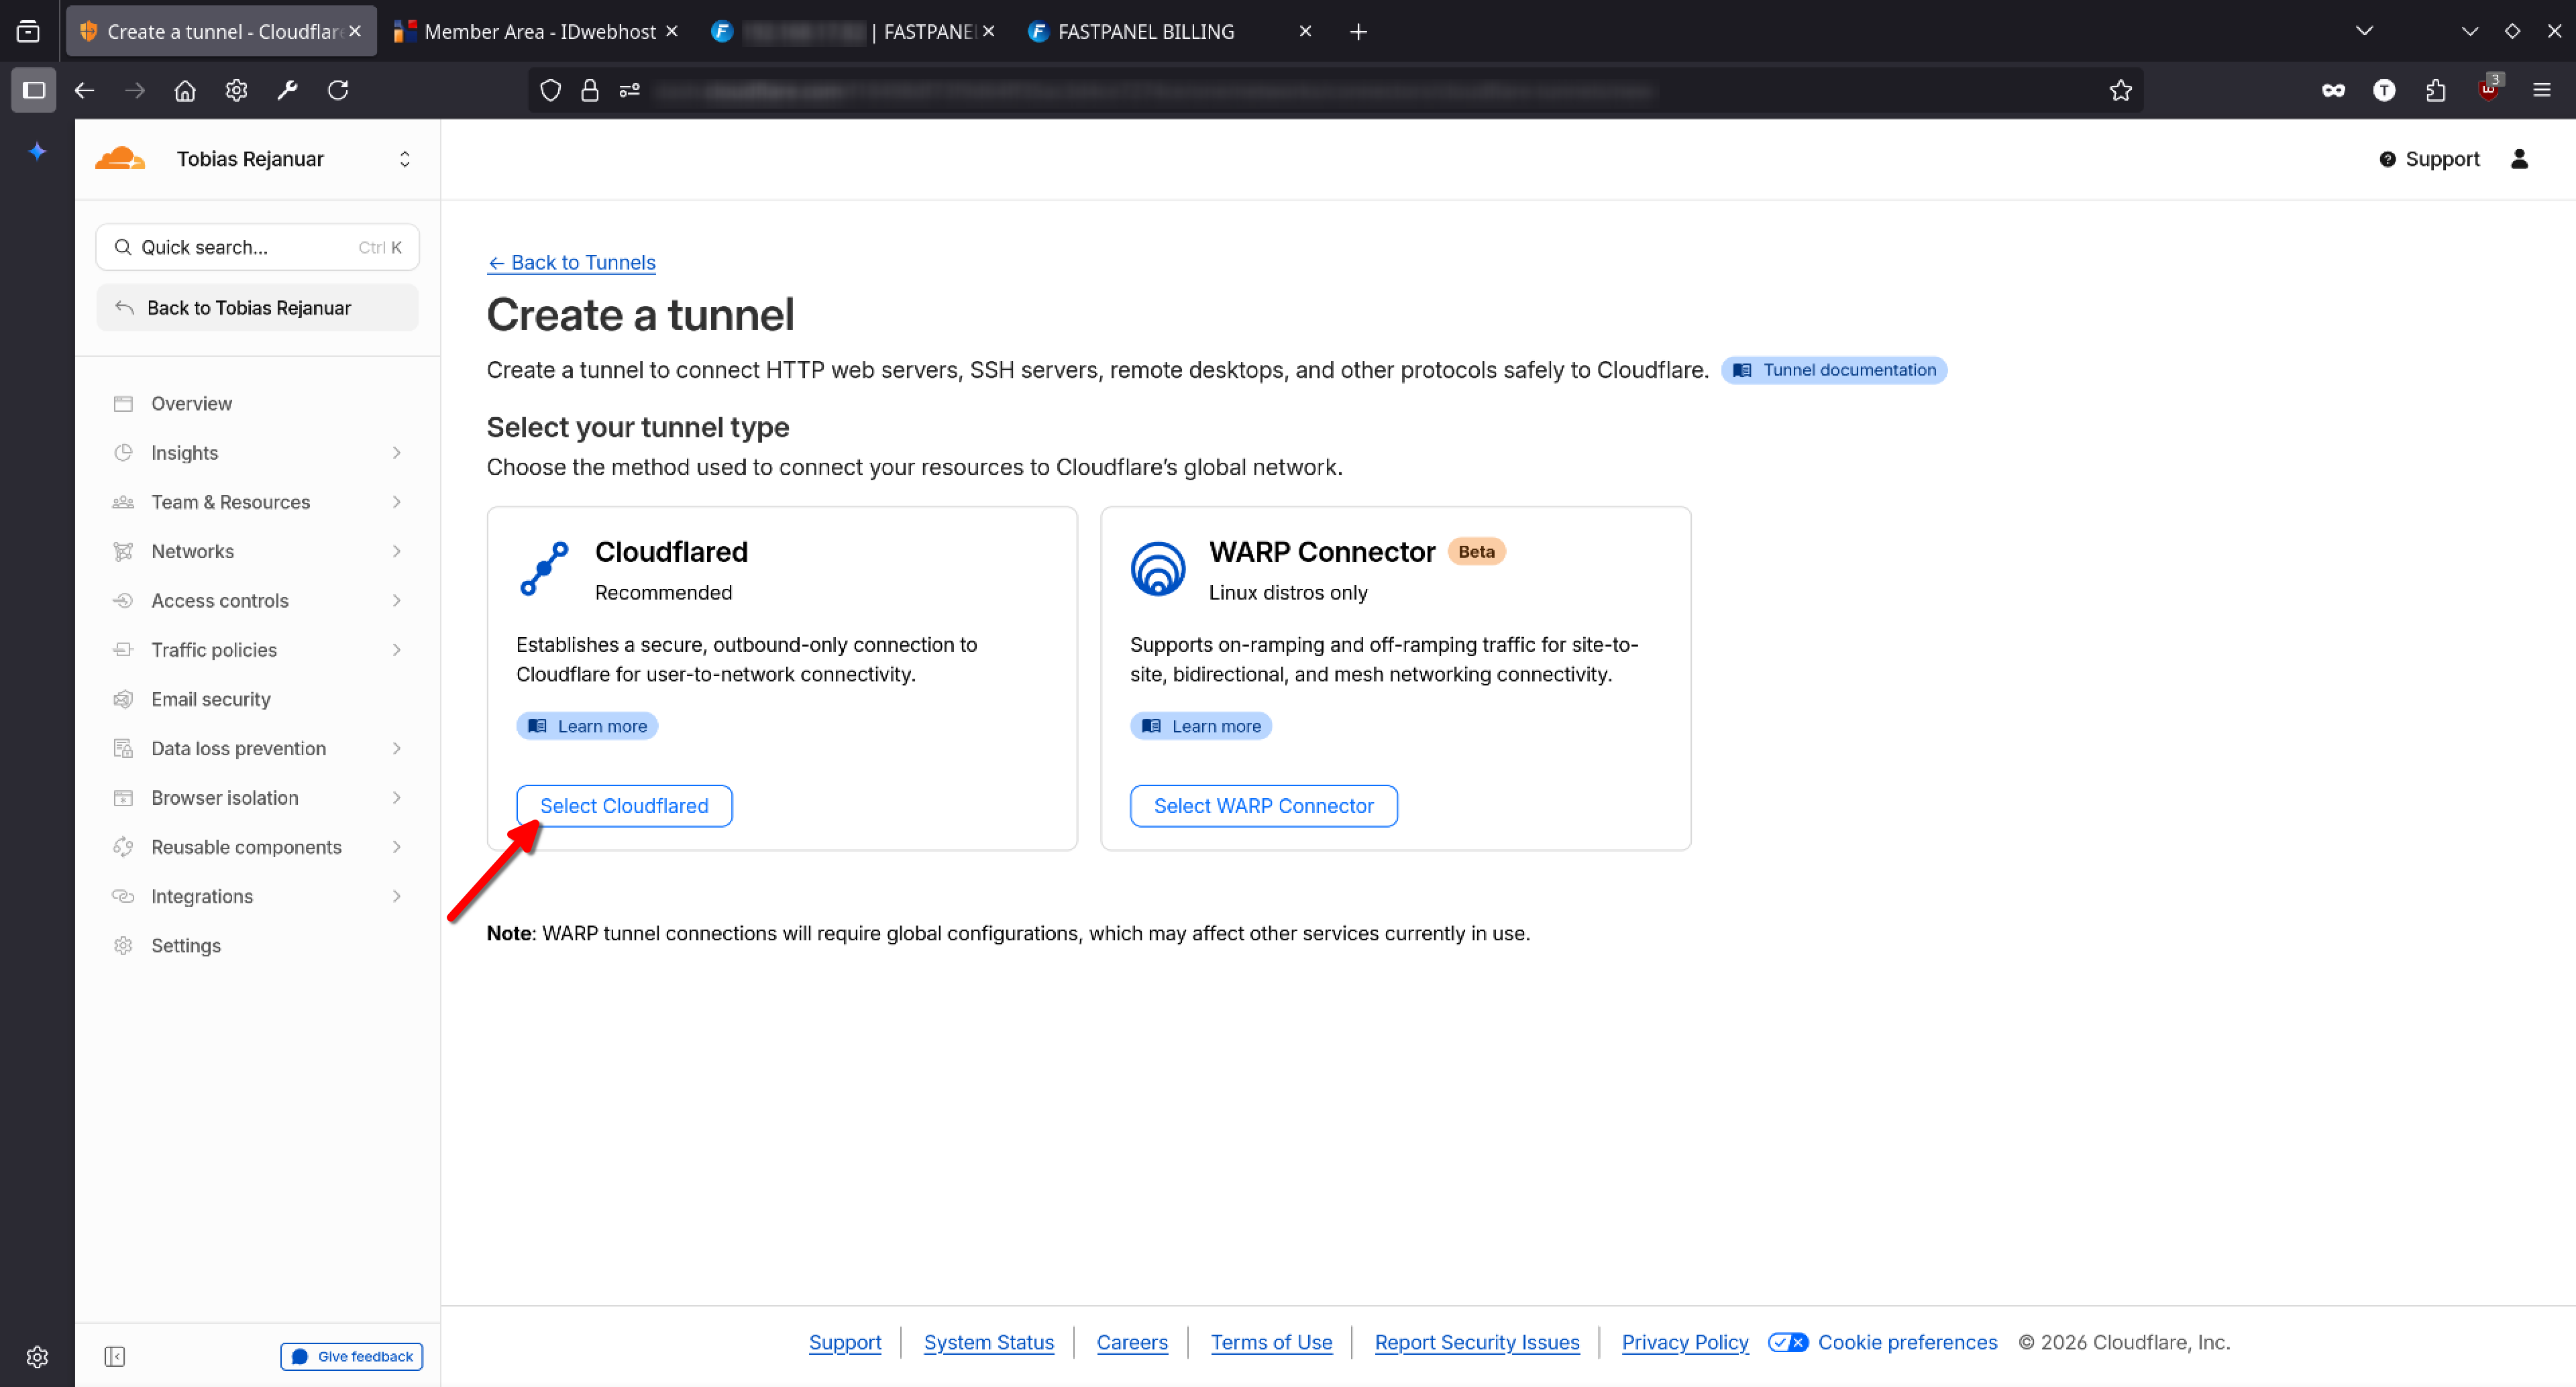Viewport: 2576px width, 1387px height.
Task: Expand Traffic policies chevron
Action: (x=397, y=650)
